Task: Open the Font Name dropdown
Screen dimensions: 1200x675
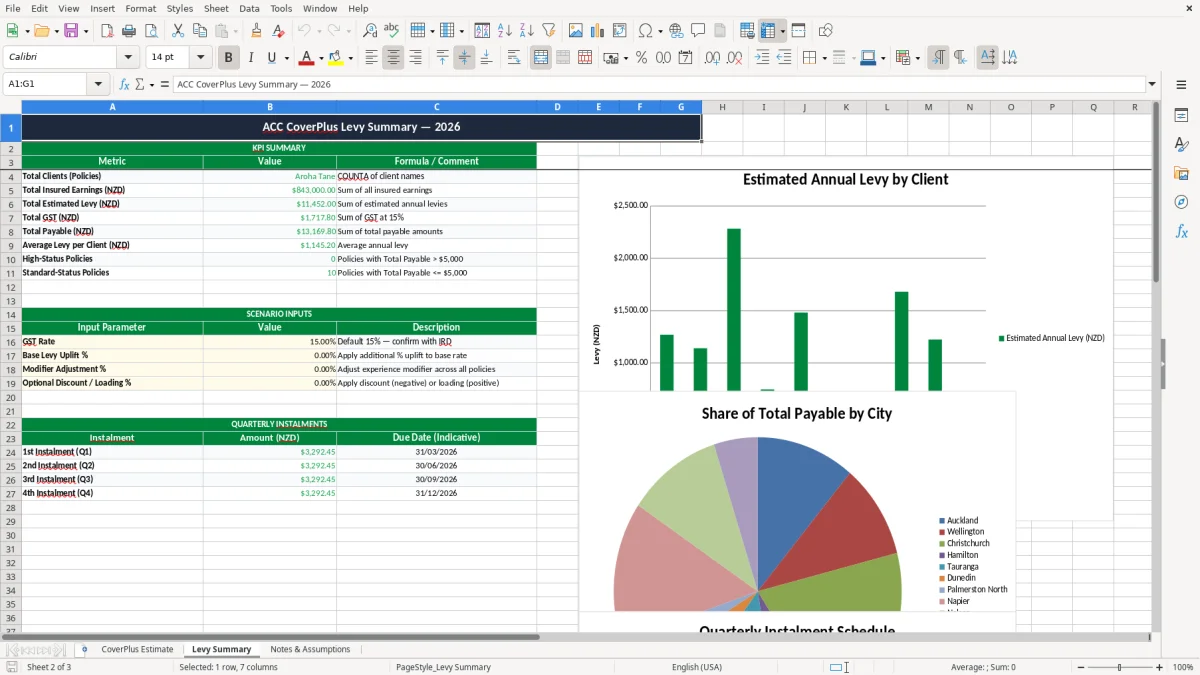Action: 128,58
